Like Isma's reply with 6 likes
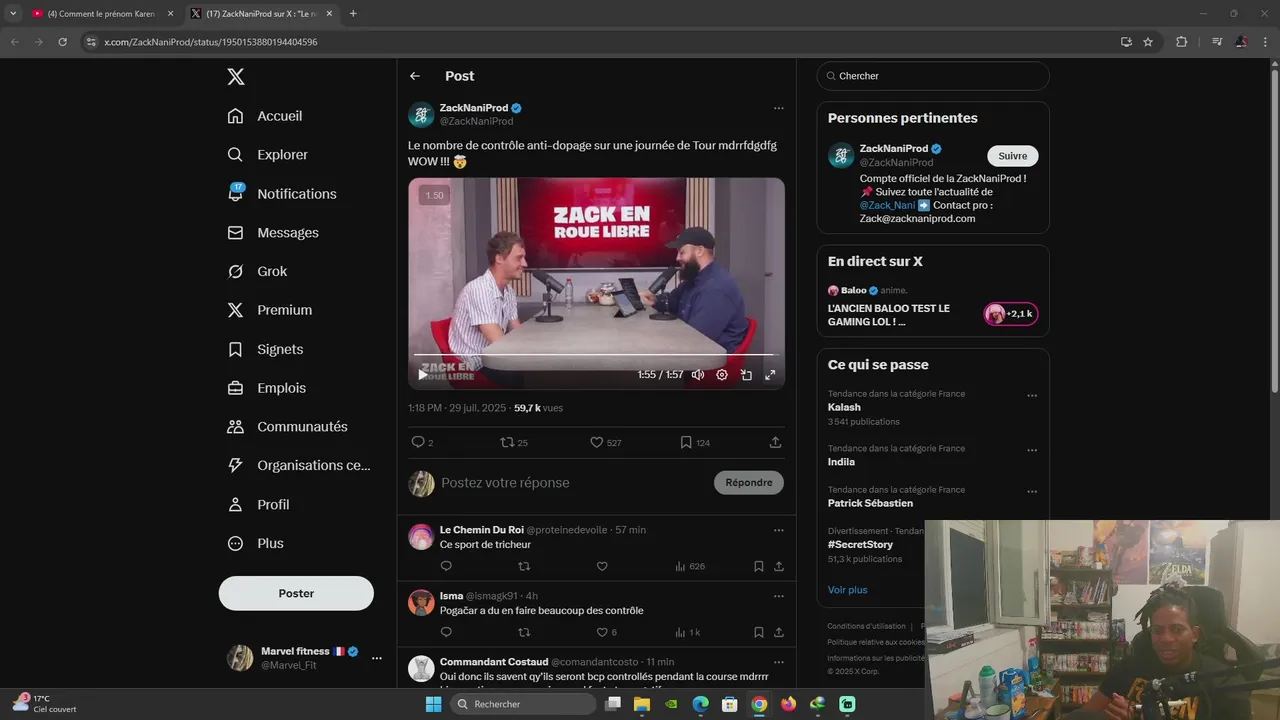Viewport: 1280px width, 720px height. 606,632
